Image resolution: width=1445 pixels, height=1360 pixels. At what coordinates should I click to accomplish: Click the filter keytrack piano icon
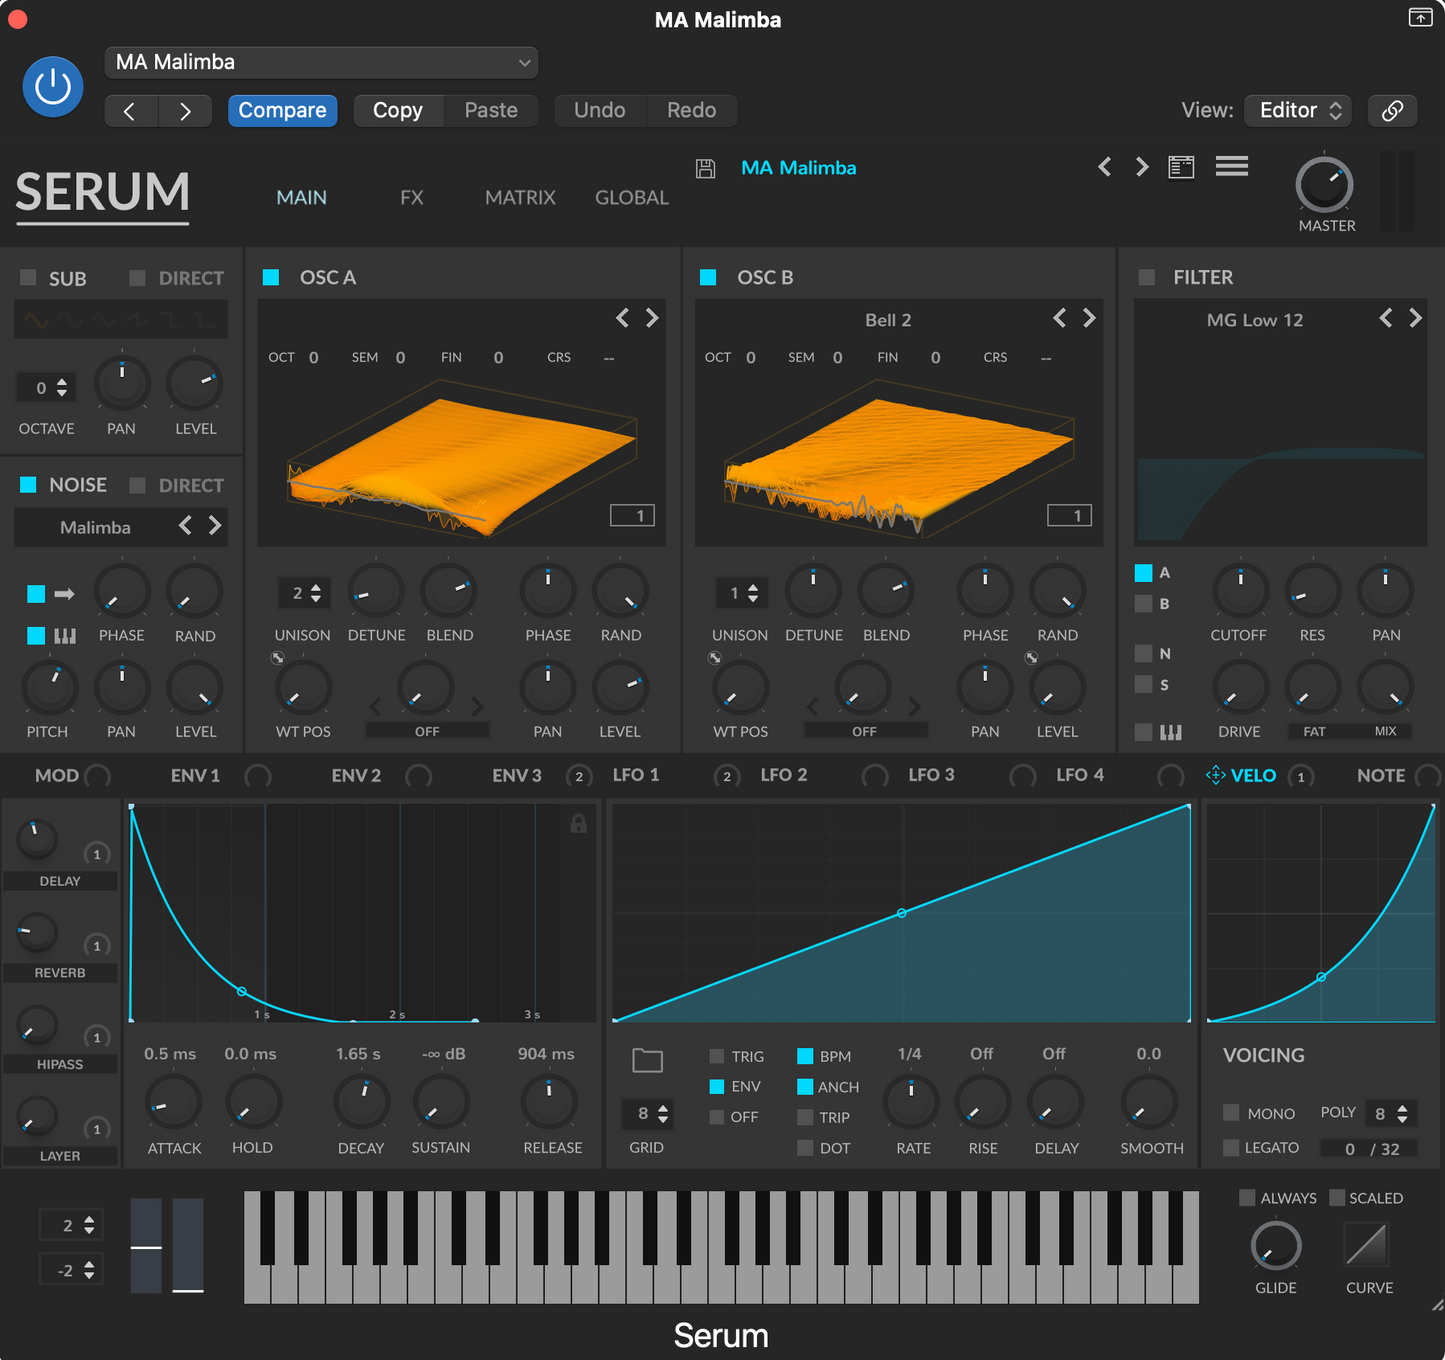coord(1171,732)
